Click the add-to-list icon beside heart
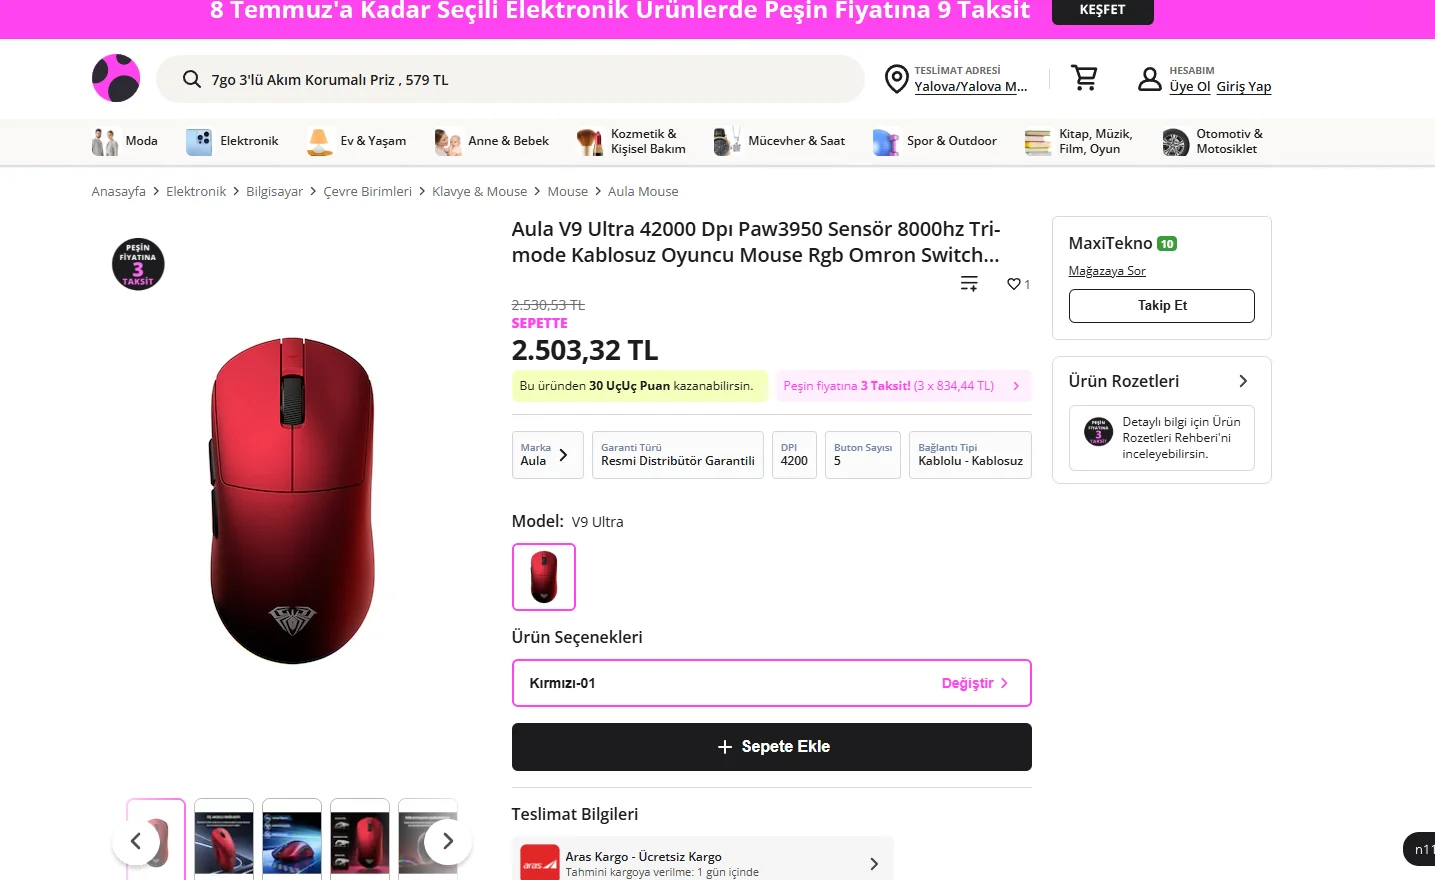This screenshot has width=1435, height=880. coord(969,284)
